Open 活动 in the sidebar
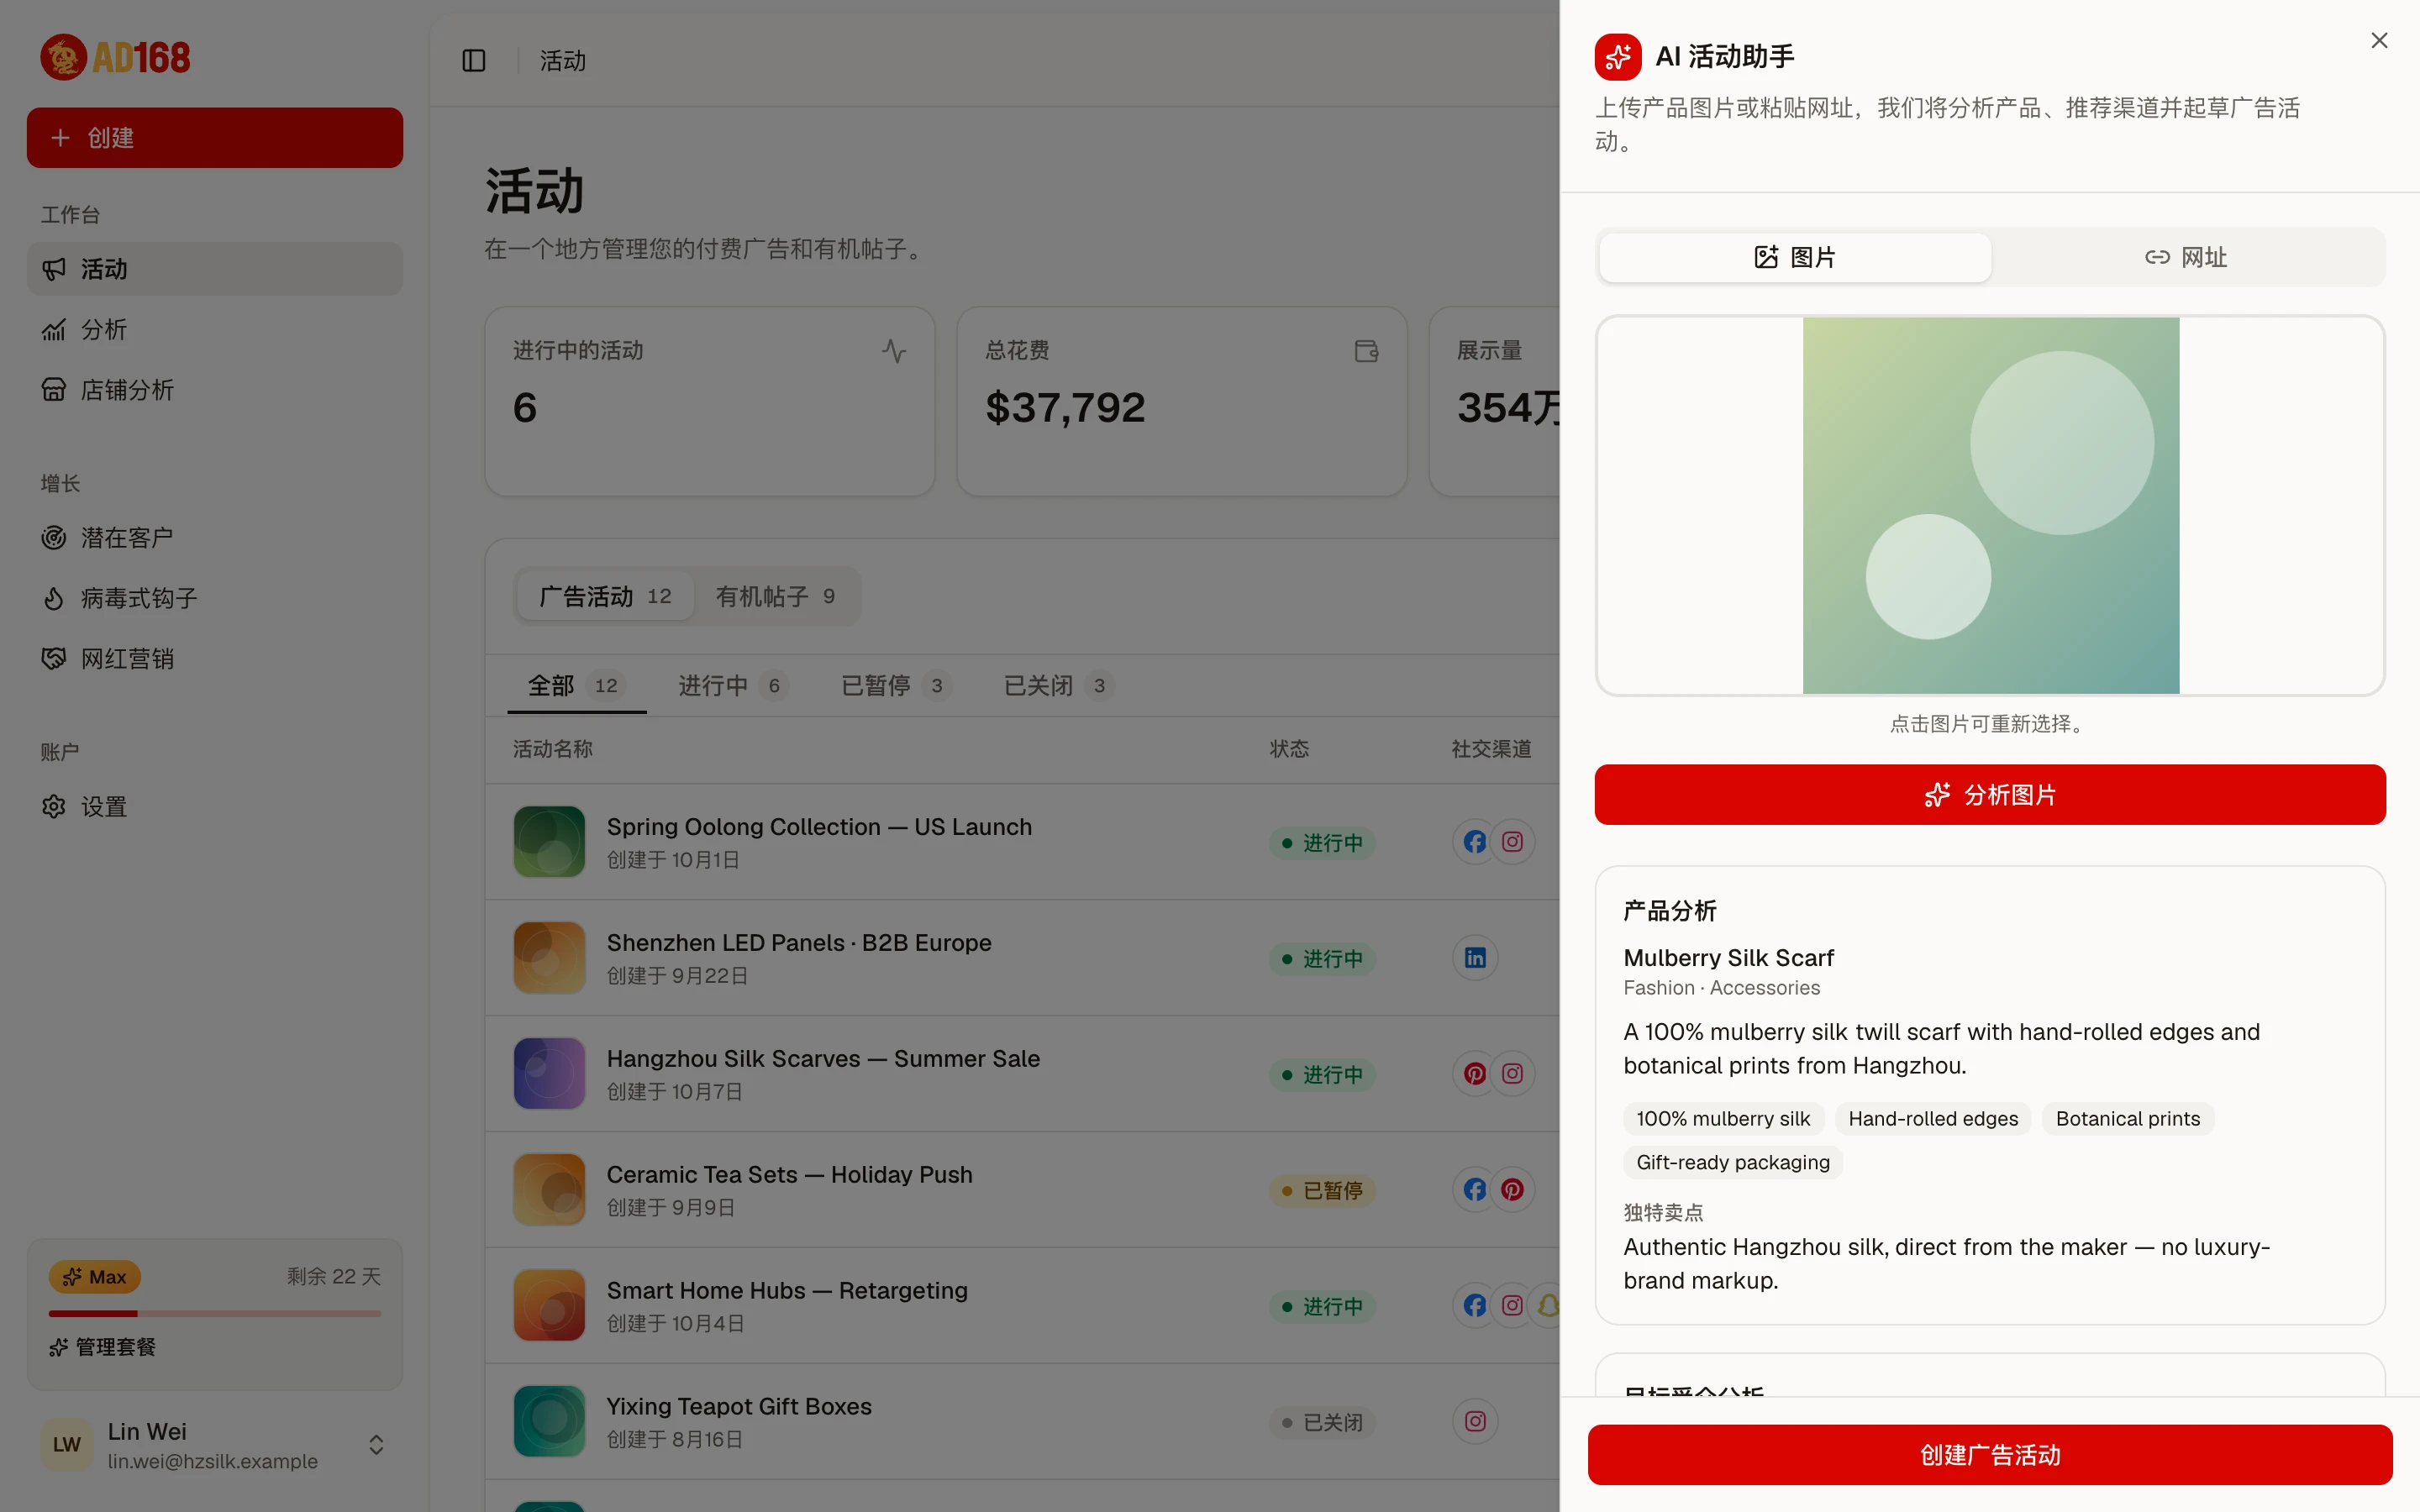Viewport: 2420px width, 1512px height. 215,269
